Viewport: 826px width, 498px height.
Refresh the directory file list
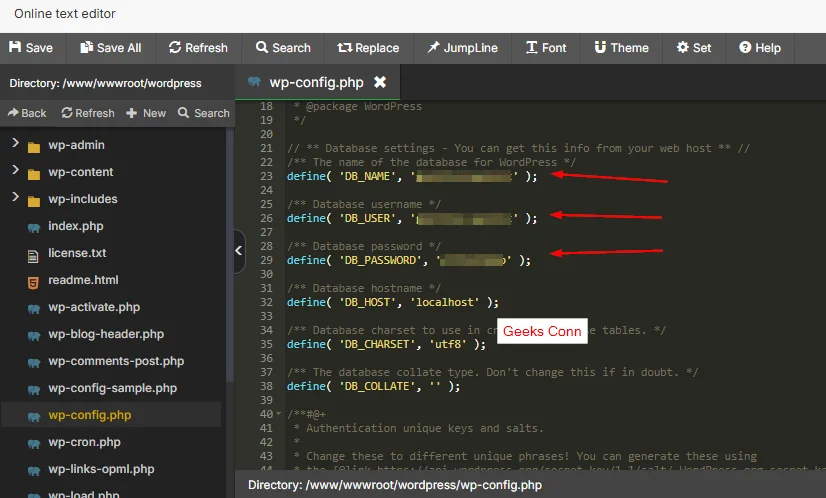tap(87, 113)
